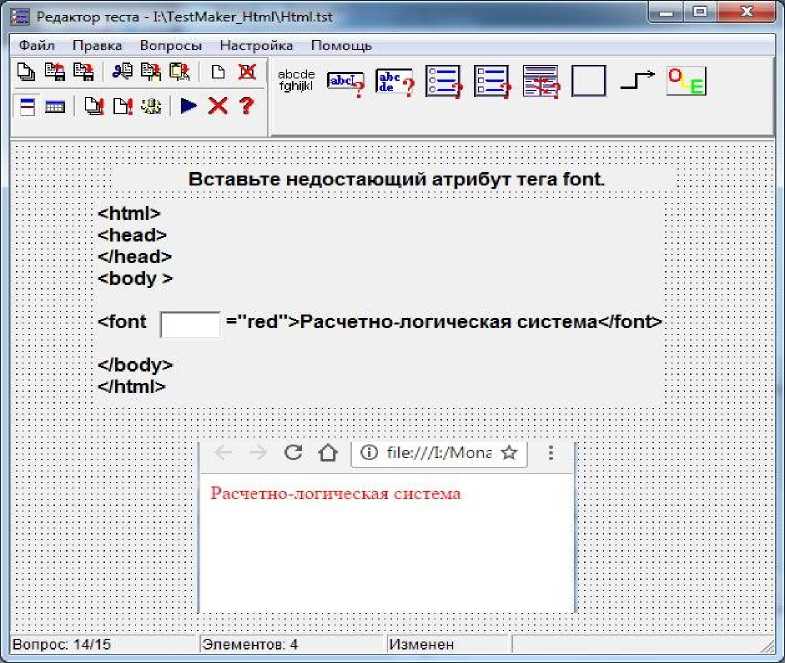The width and height of the screenshot is (785, 663).
Task: Click the </body> line in the code block
Action: [x=135, y=365]
